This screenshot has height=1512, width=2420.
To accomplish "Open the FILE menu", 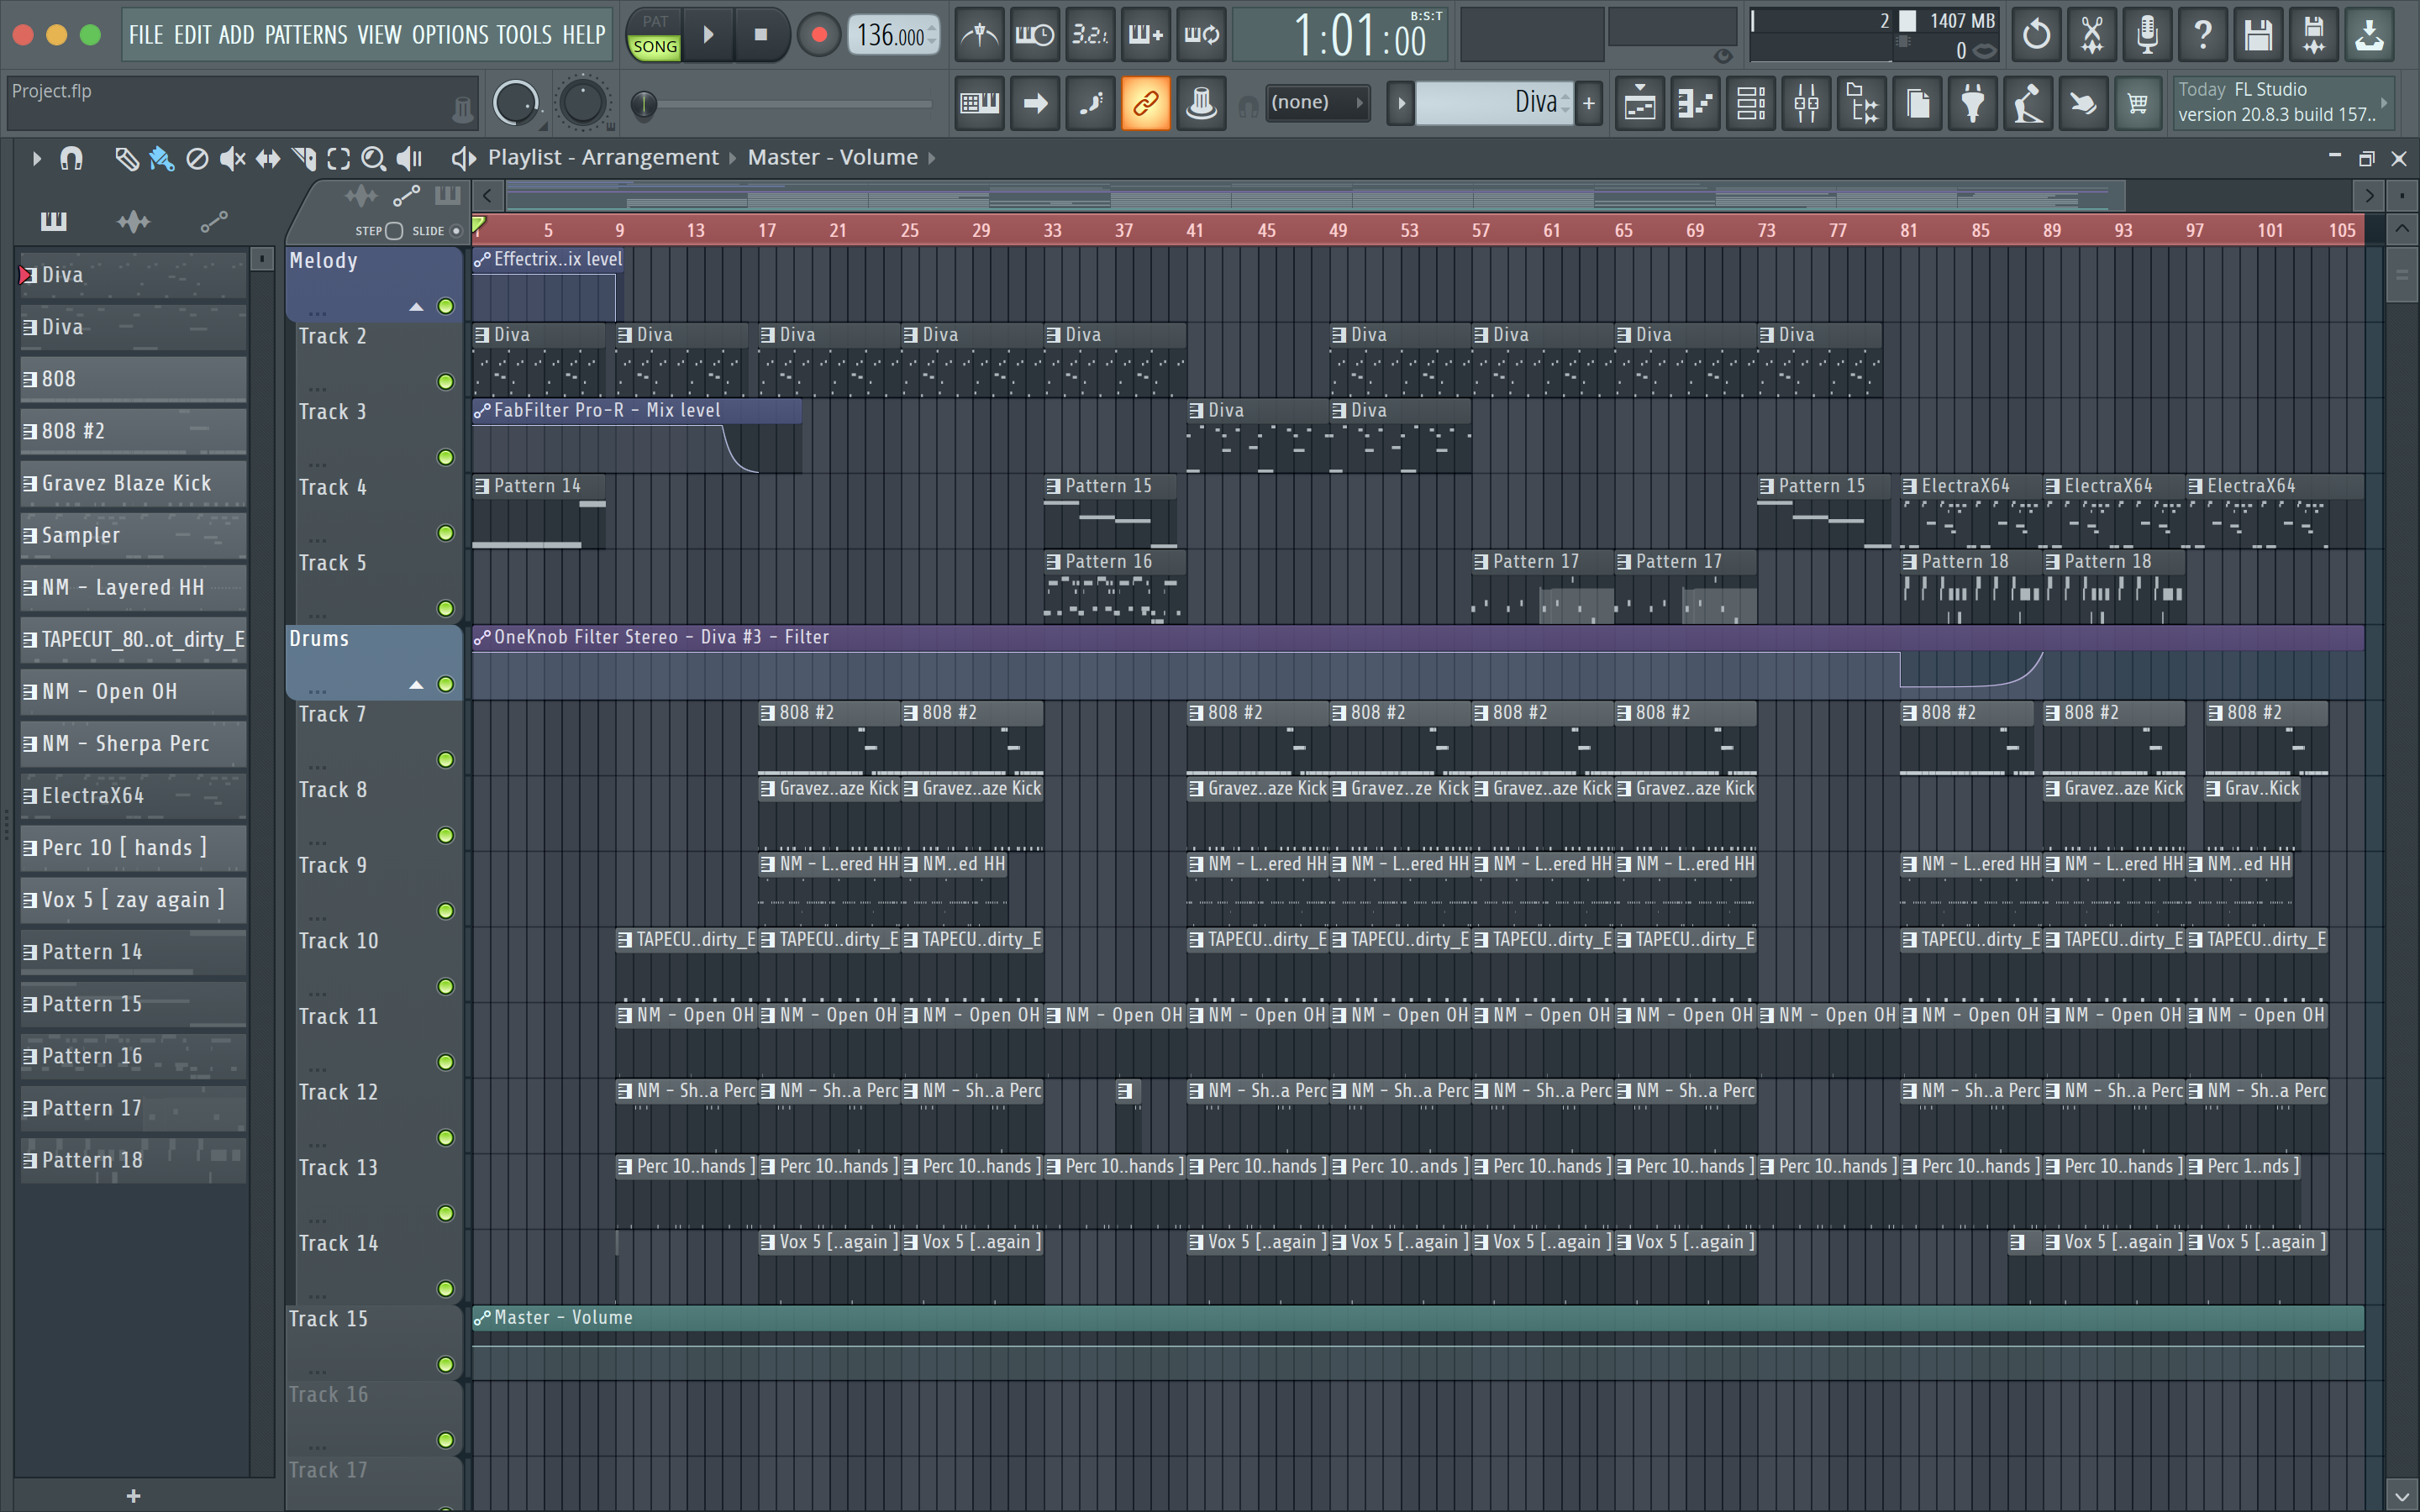I will [146, 35].
